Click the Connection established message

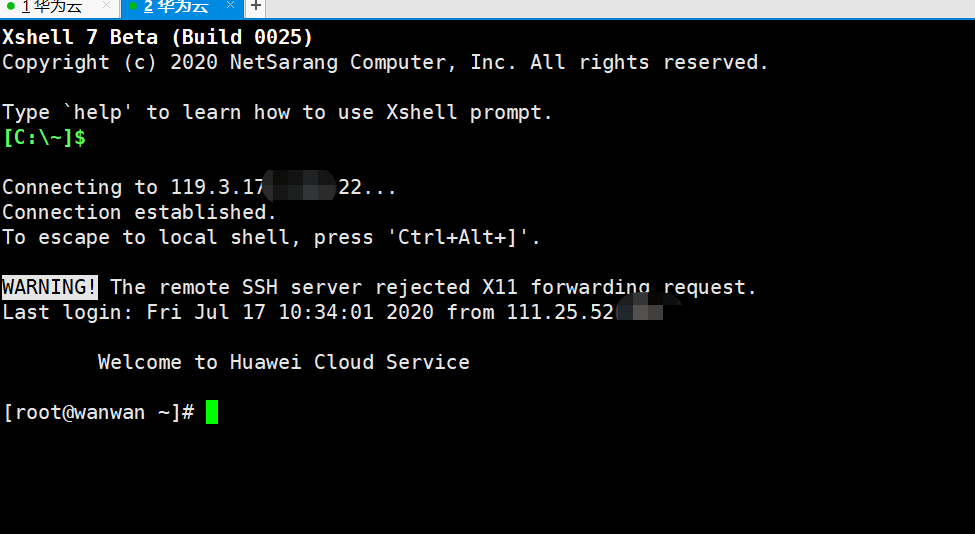(x=139, y=212)
